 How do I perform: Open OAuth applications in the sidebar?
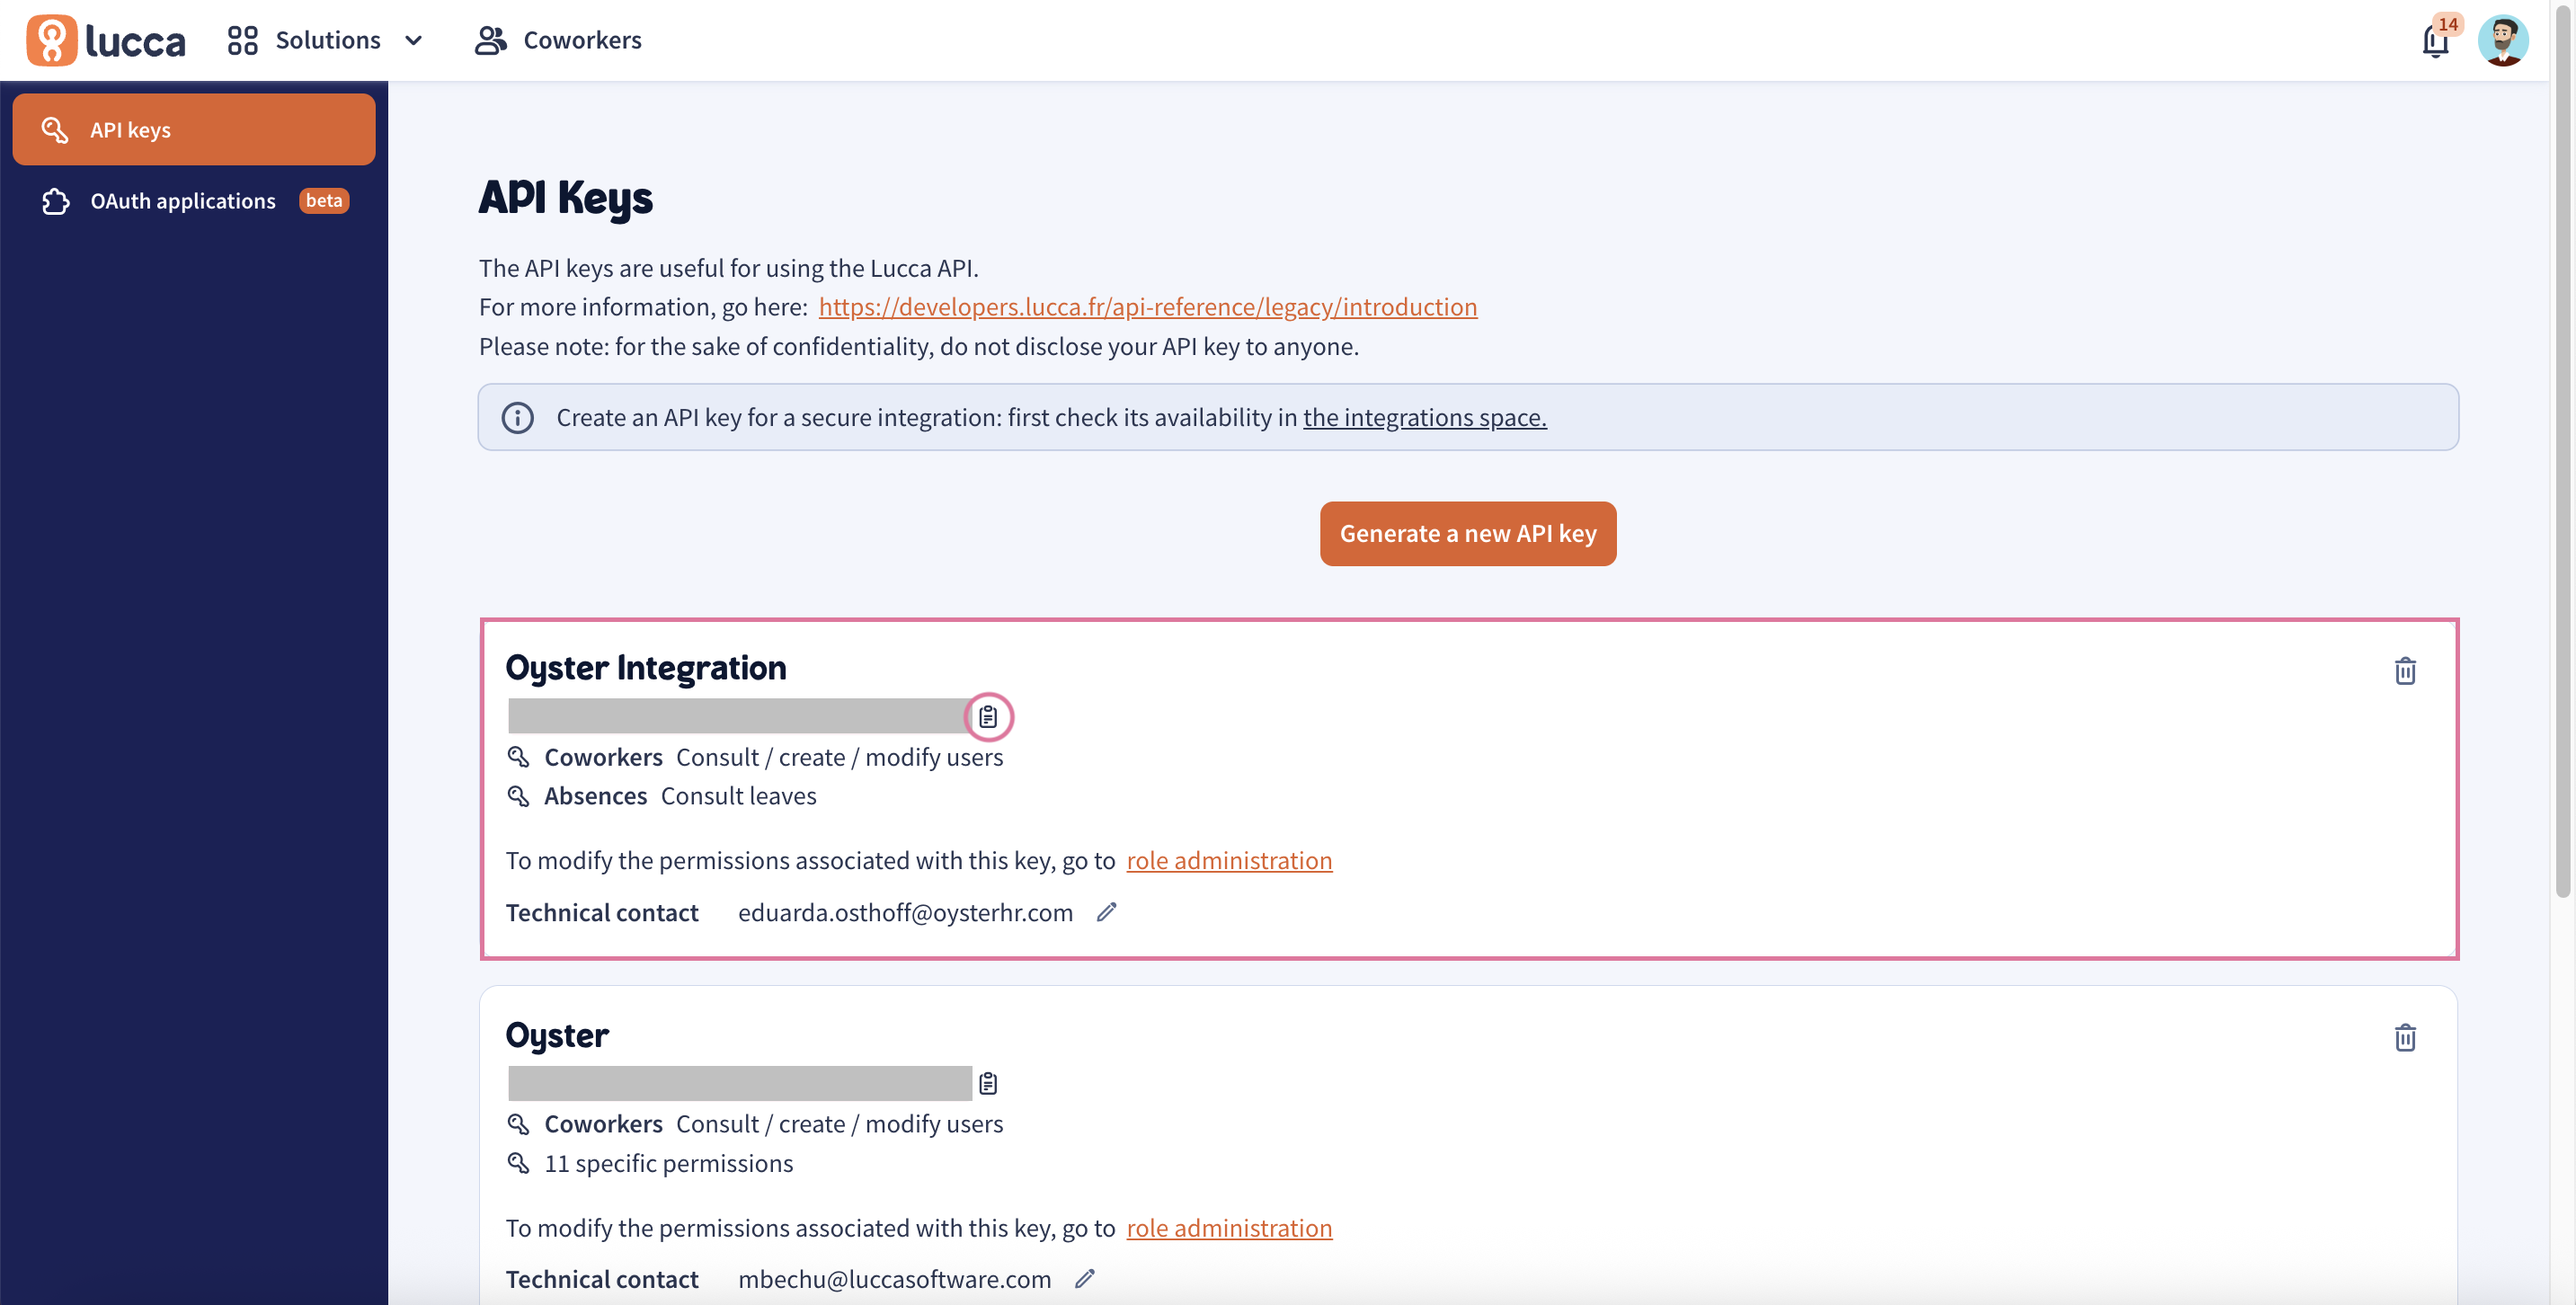[x=194, y=201]
